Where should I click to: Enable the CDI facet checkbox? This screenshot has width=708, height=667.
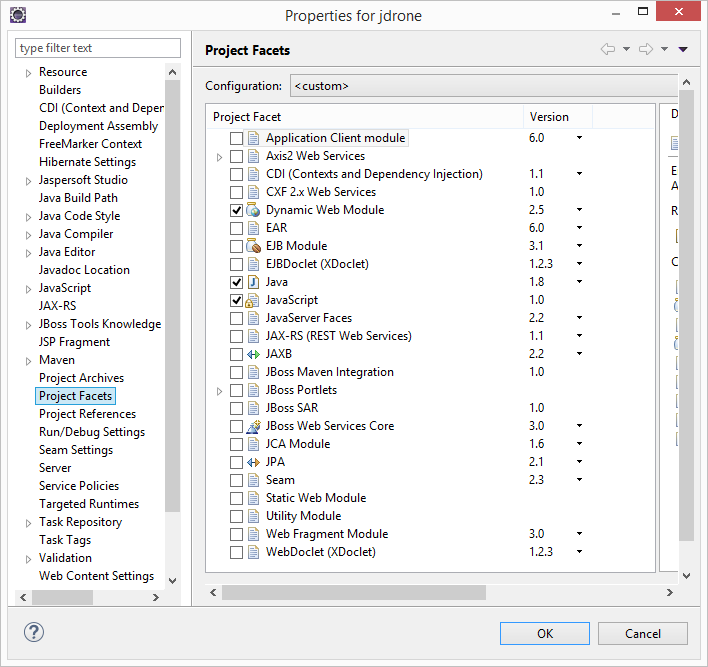coord(236,174)
